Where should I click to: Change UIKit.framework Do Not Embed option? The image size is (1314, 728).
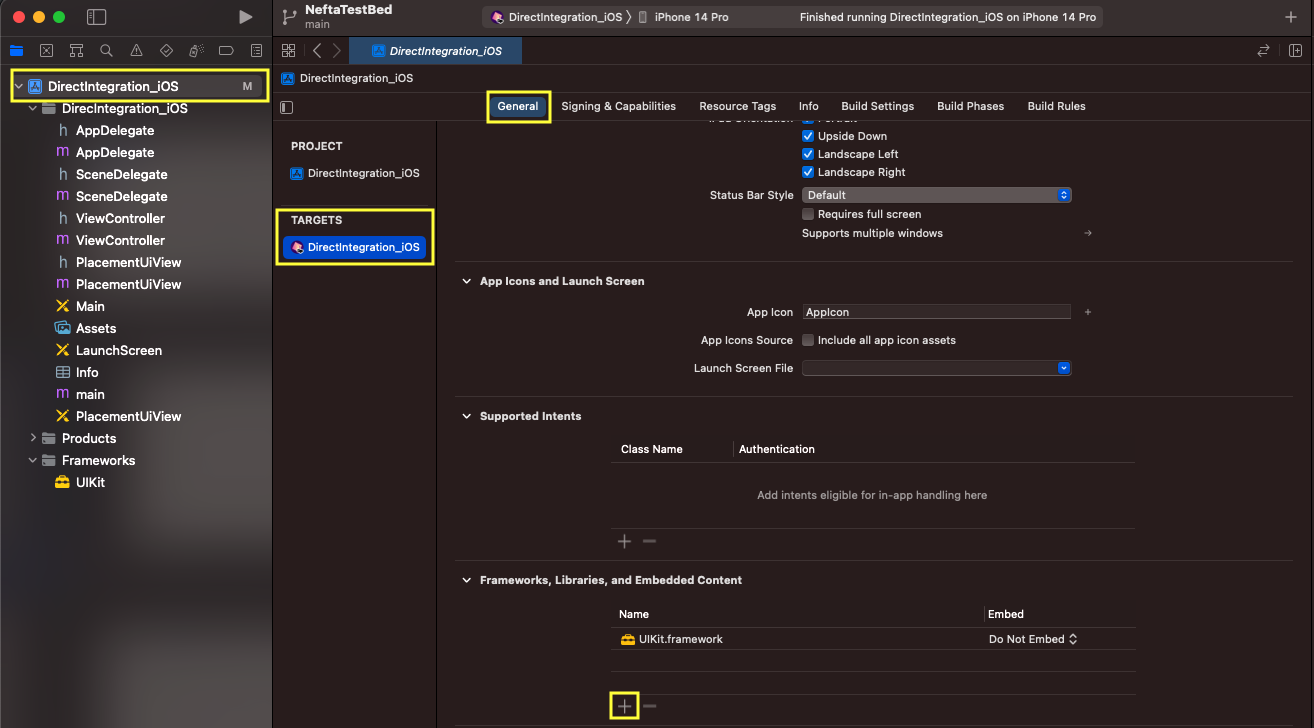click(1033, 639)
